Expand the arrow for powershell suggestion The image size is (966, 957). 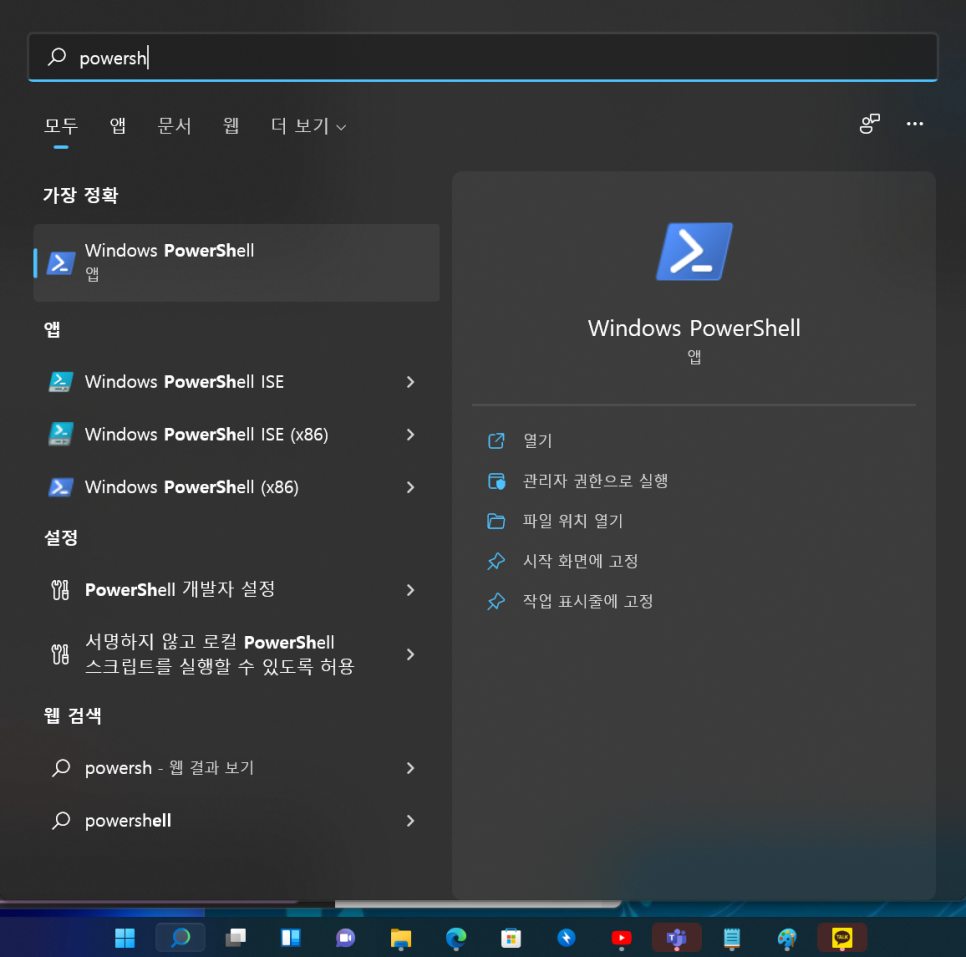[x=410, y=821]
